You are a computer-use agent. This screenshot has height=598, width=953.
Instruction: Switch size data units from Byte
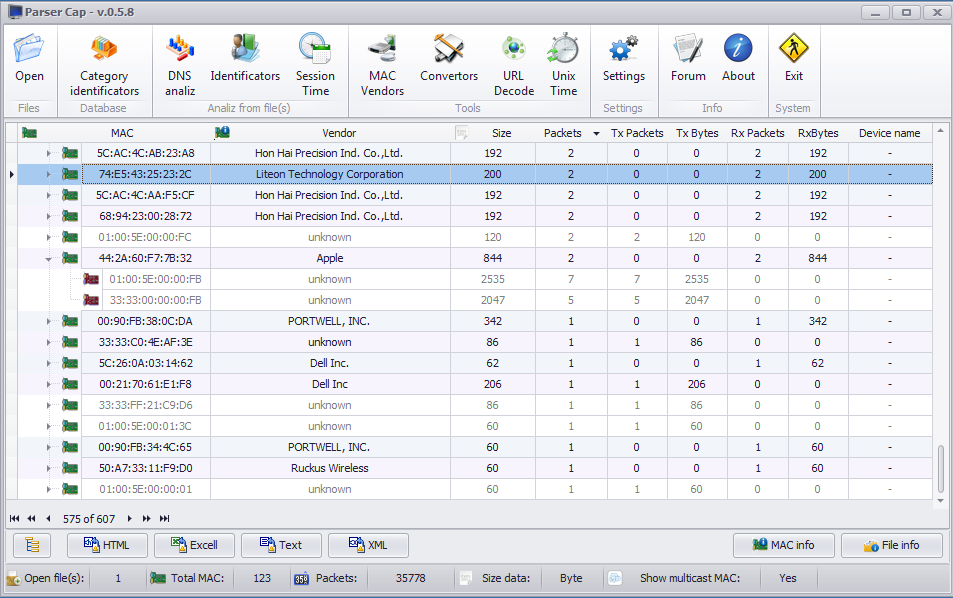click(570, 578)
